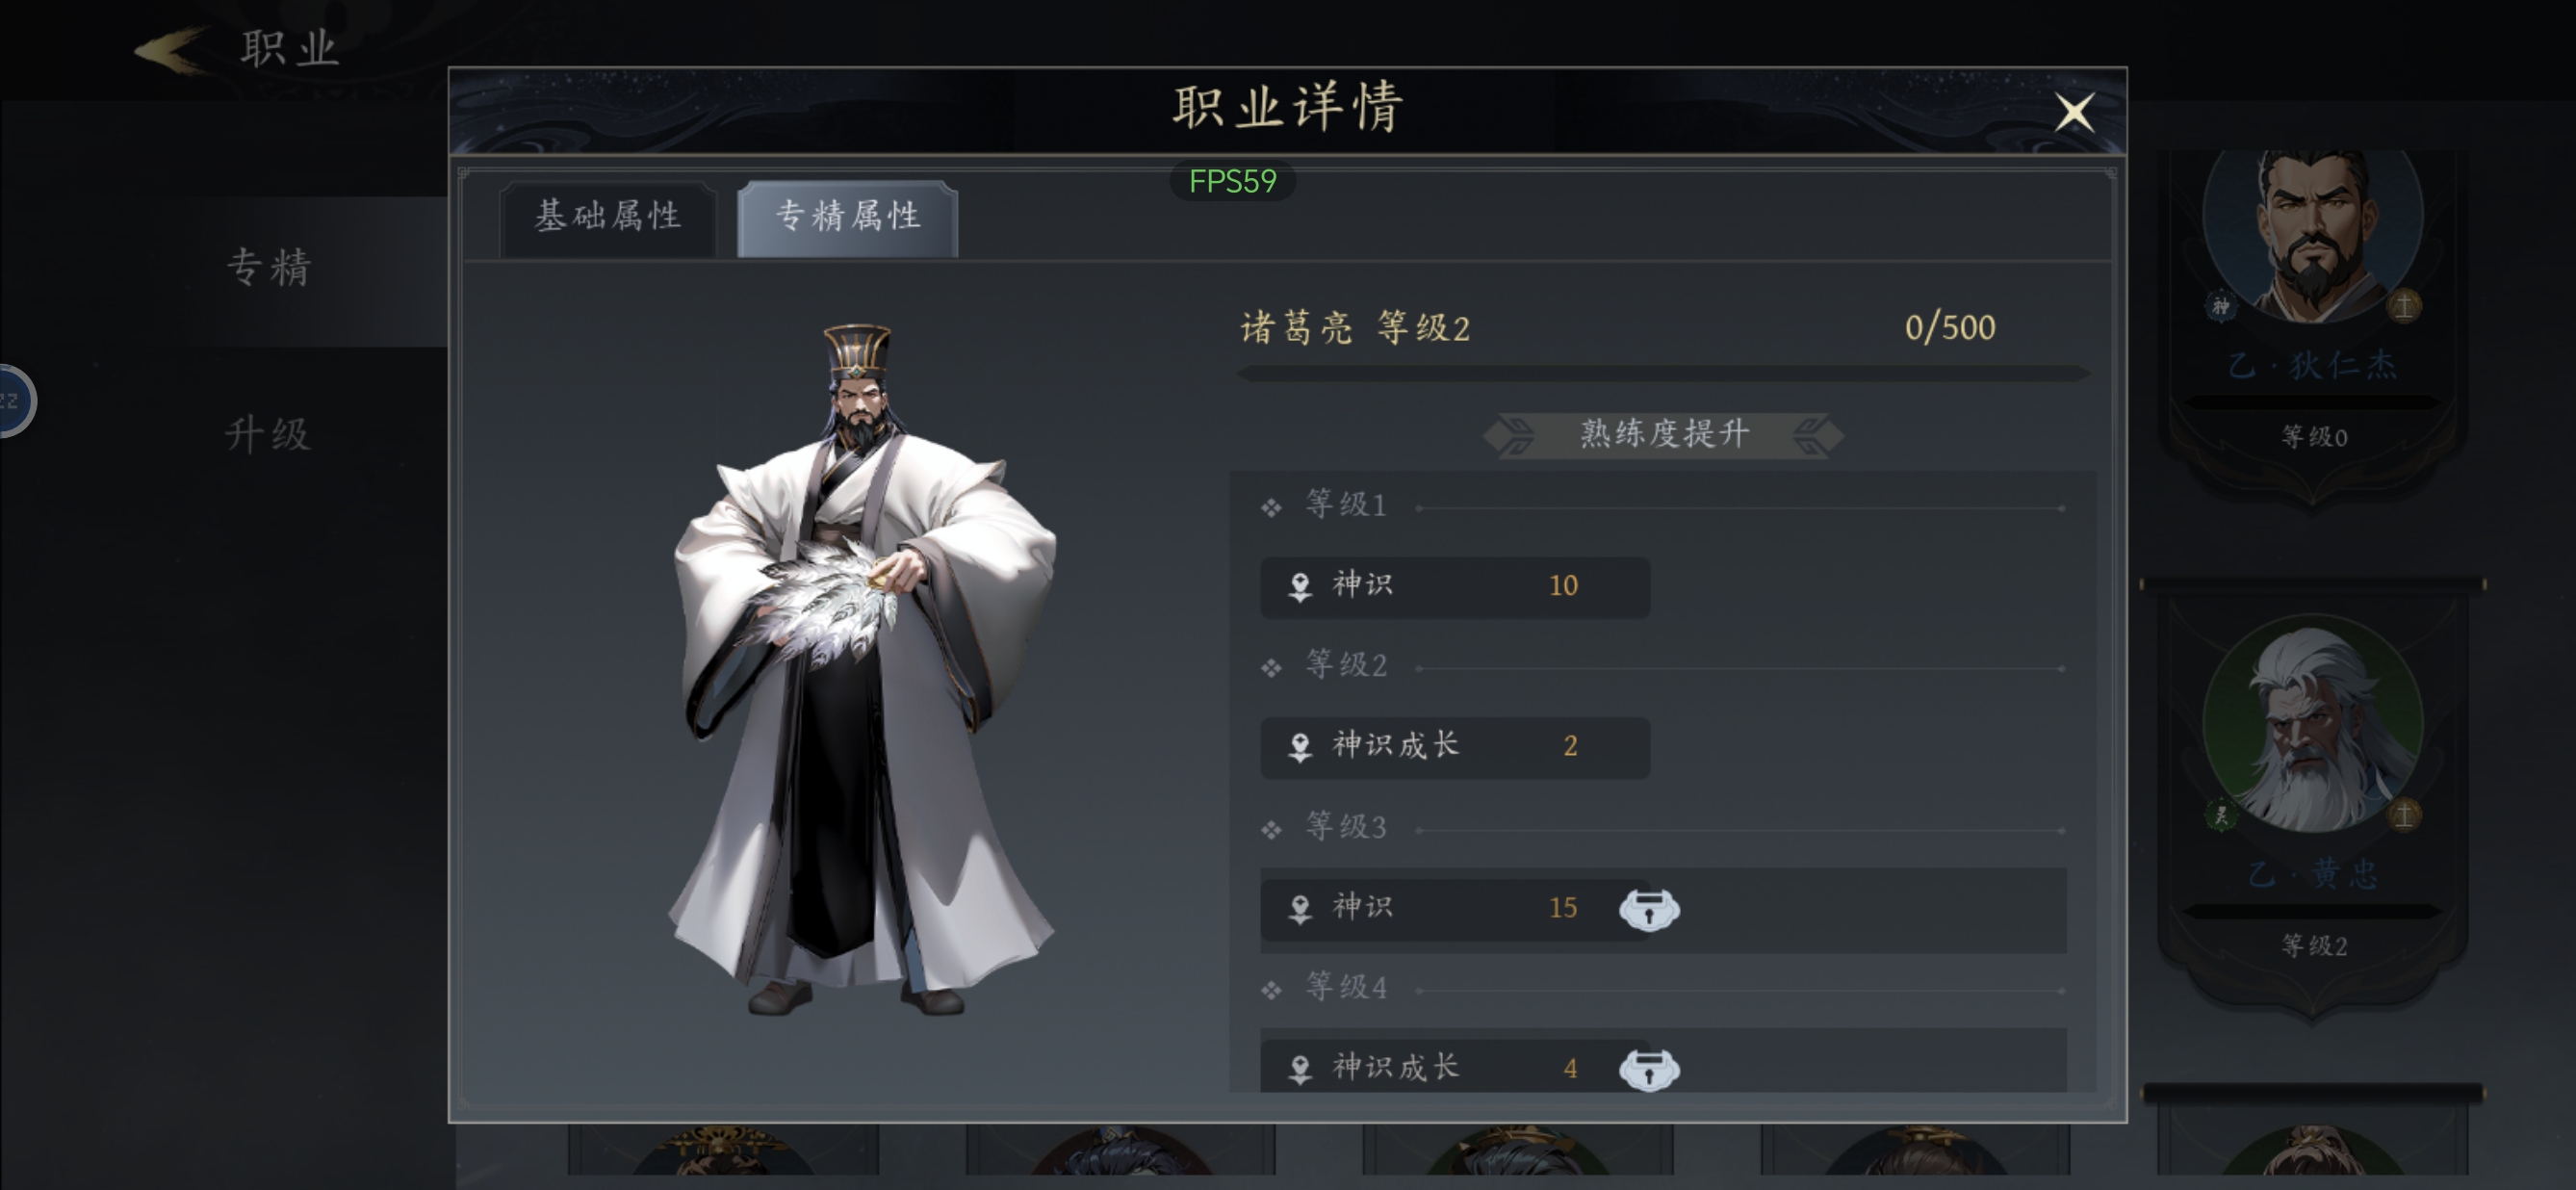This screenshot has width=2576, height=1190.
Task: Click the 等级3 diamond marker
Action: click(x=1271, y=829)
